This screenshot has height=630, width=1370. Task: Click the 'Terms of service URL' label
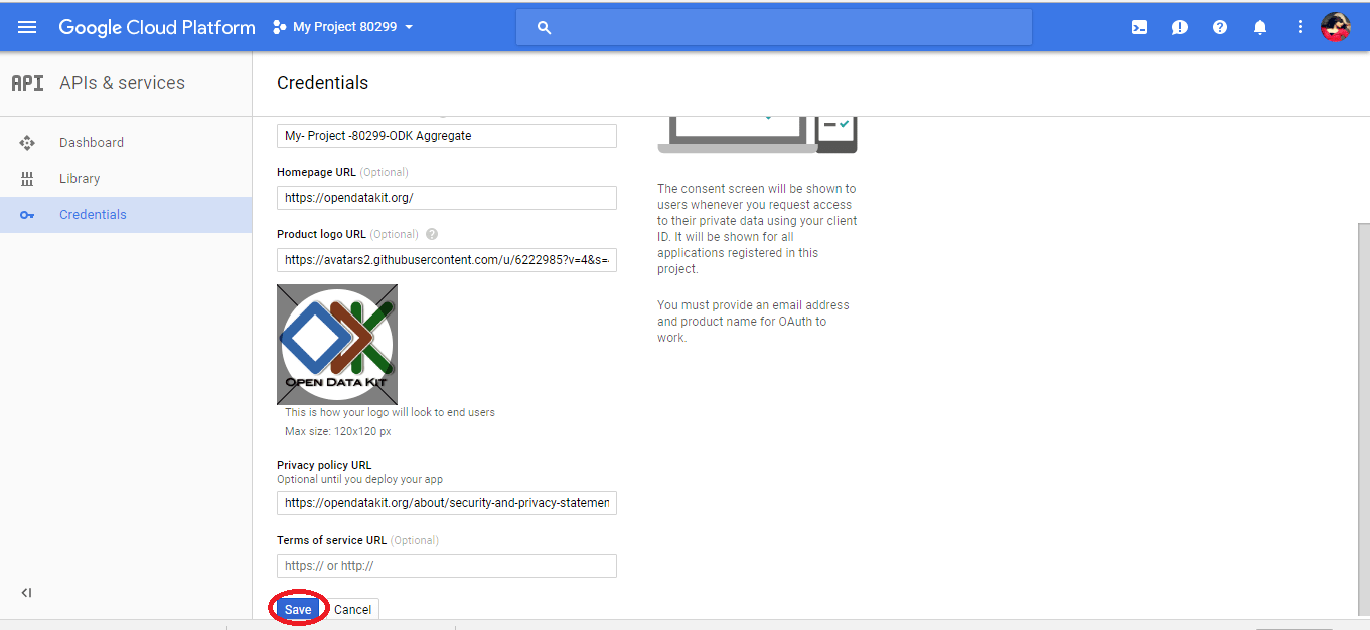click(x=332, y=540)
